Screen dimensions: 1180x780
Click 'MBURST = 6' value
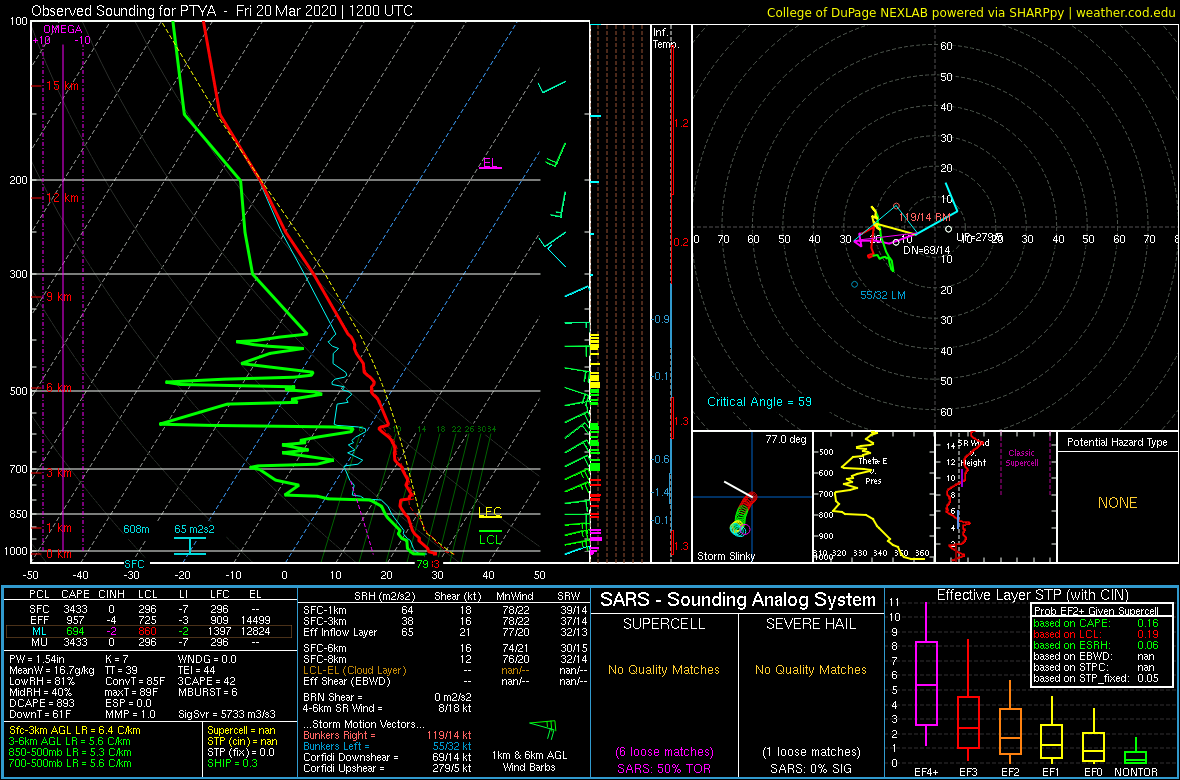click(208, 693)
